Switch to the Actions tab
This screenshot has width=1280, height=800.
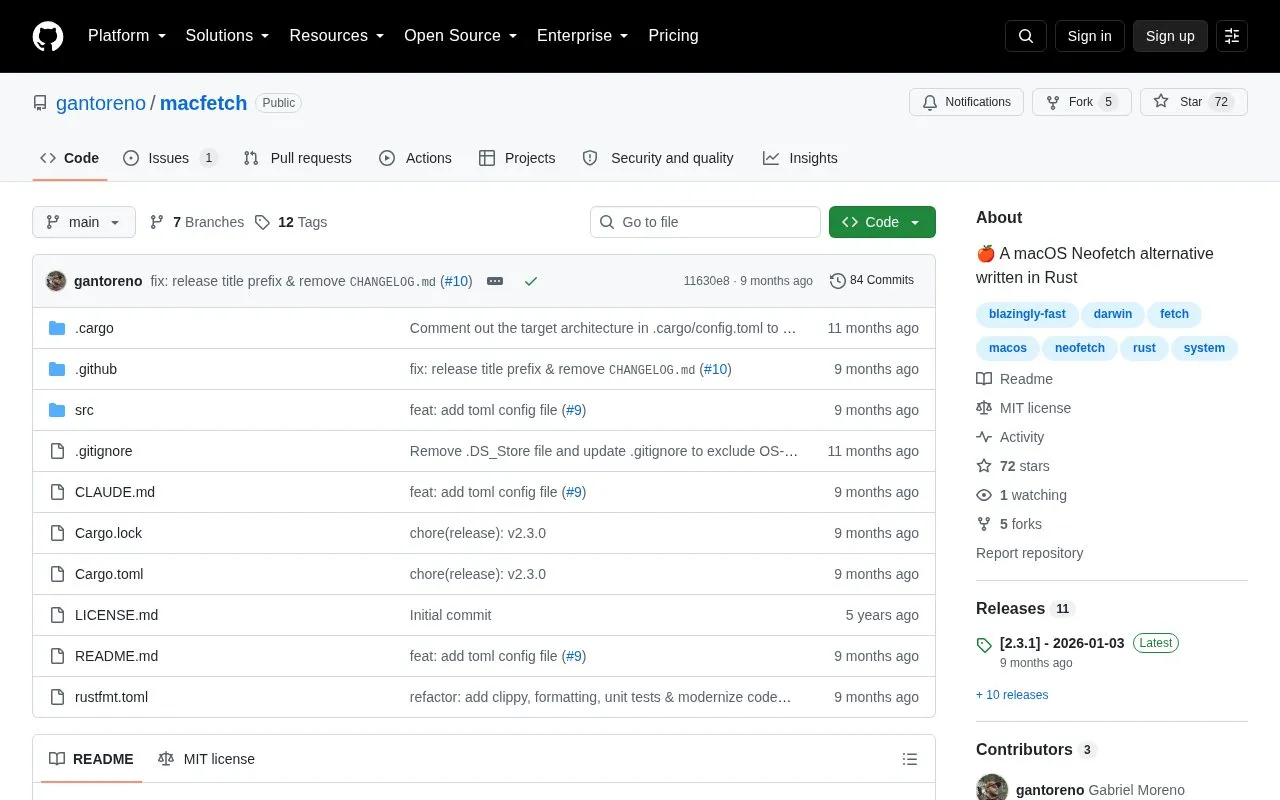pos(415,158)
